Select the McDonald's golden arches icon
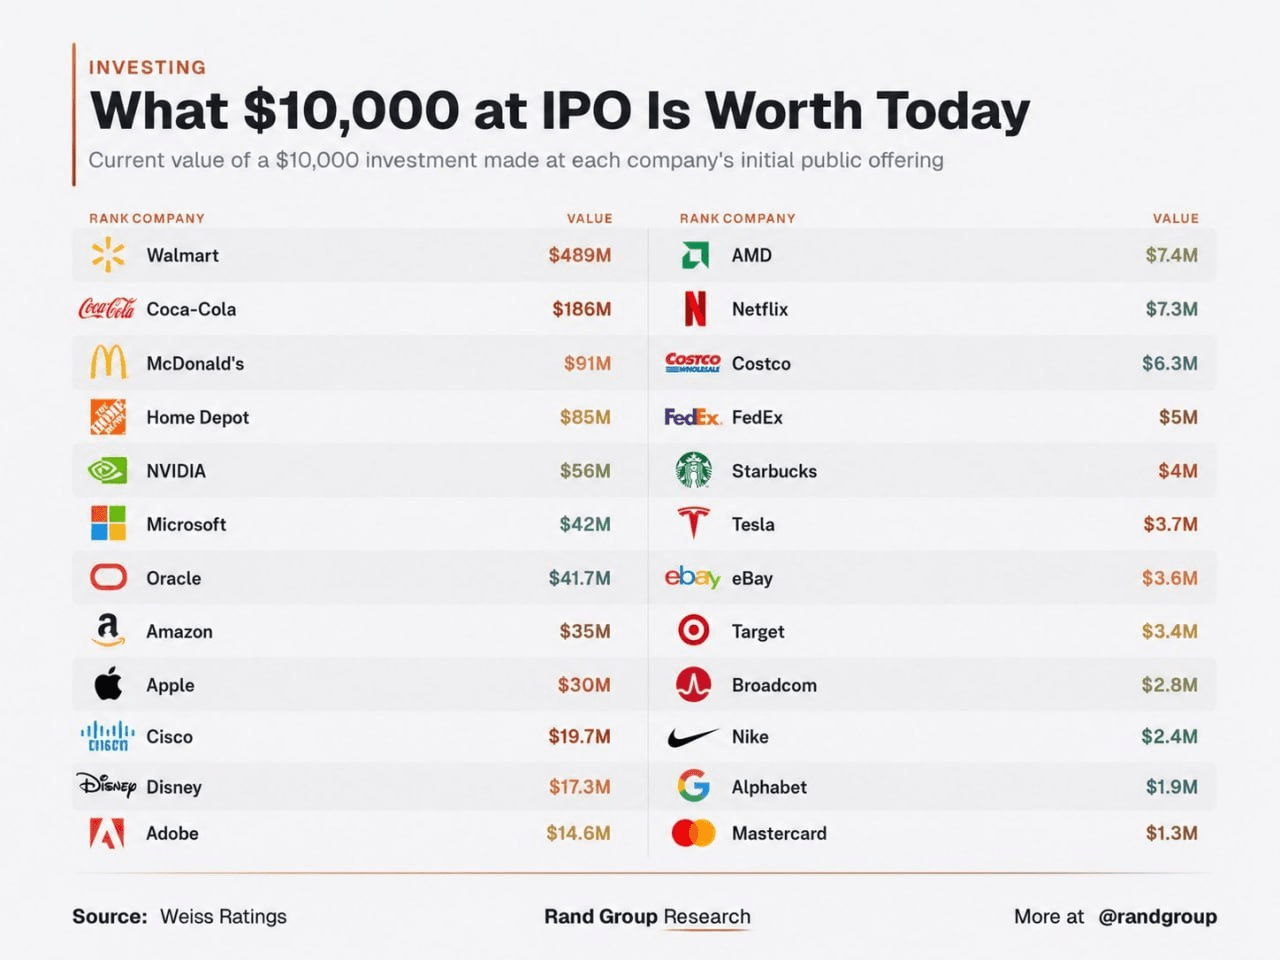This screenshot has height=960, width=1280. point(108,362)
